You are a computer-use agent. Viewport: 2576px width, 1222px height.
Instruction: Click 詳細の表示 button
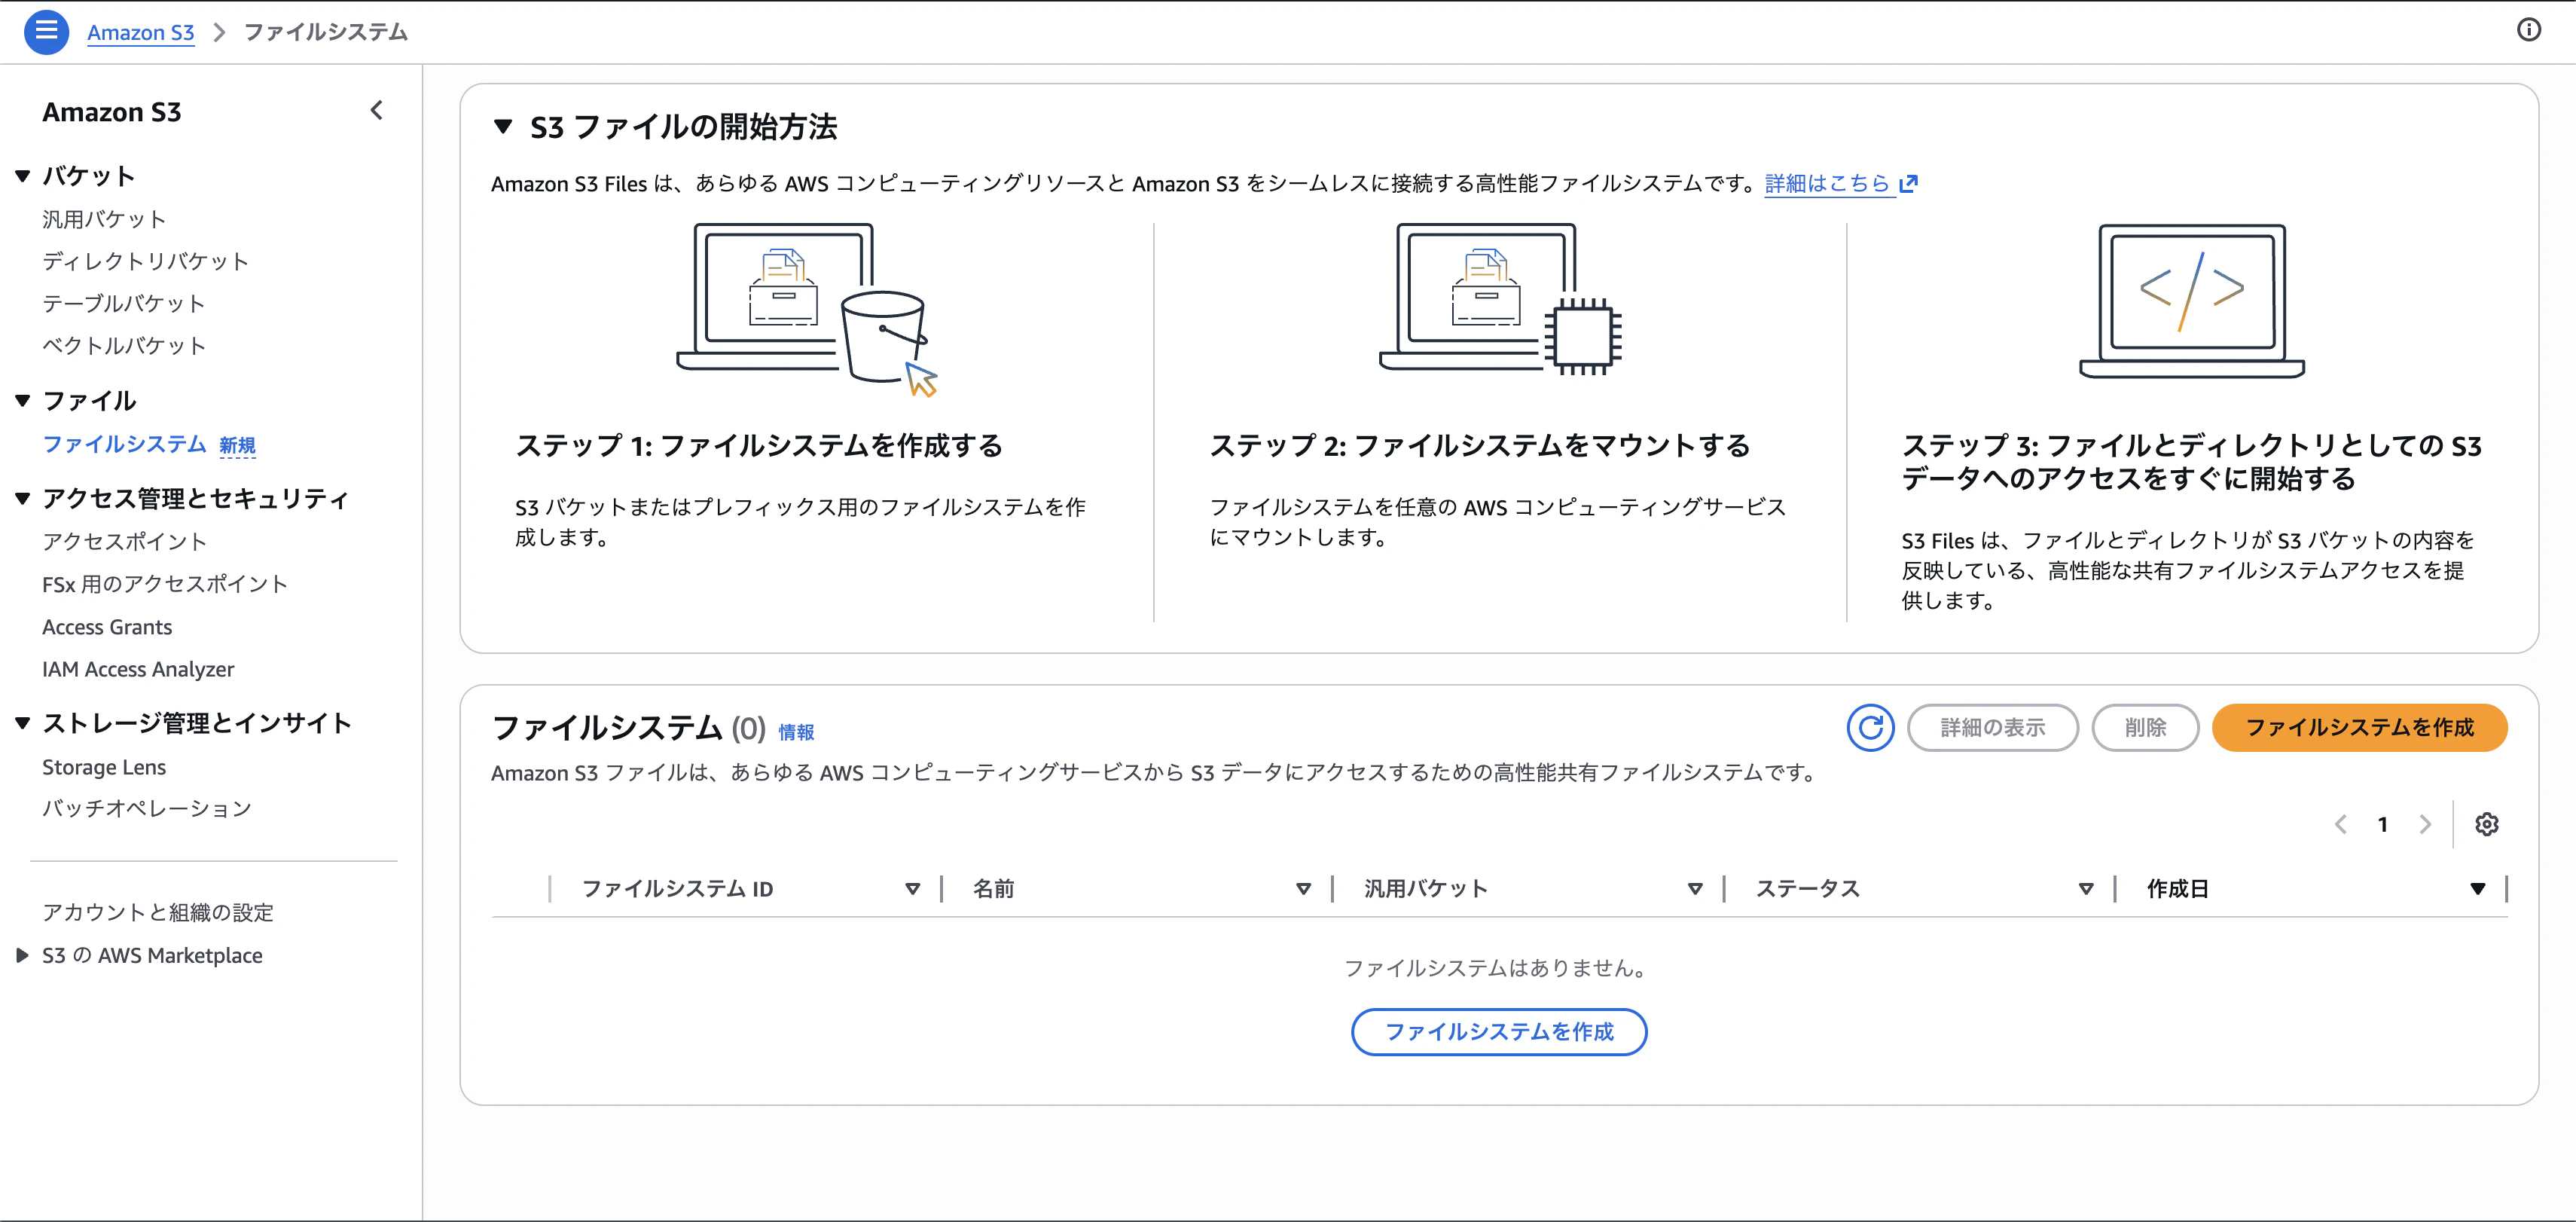coord(1992,727)
